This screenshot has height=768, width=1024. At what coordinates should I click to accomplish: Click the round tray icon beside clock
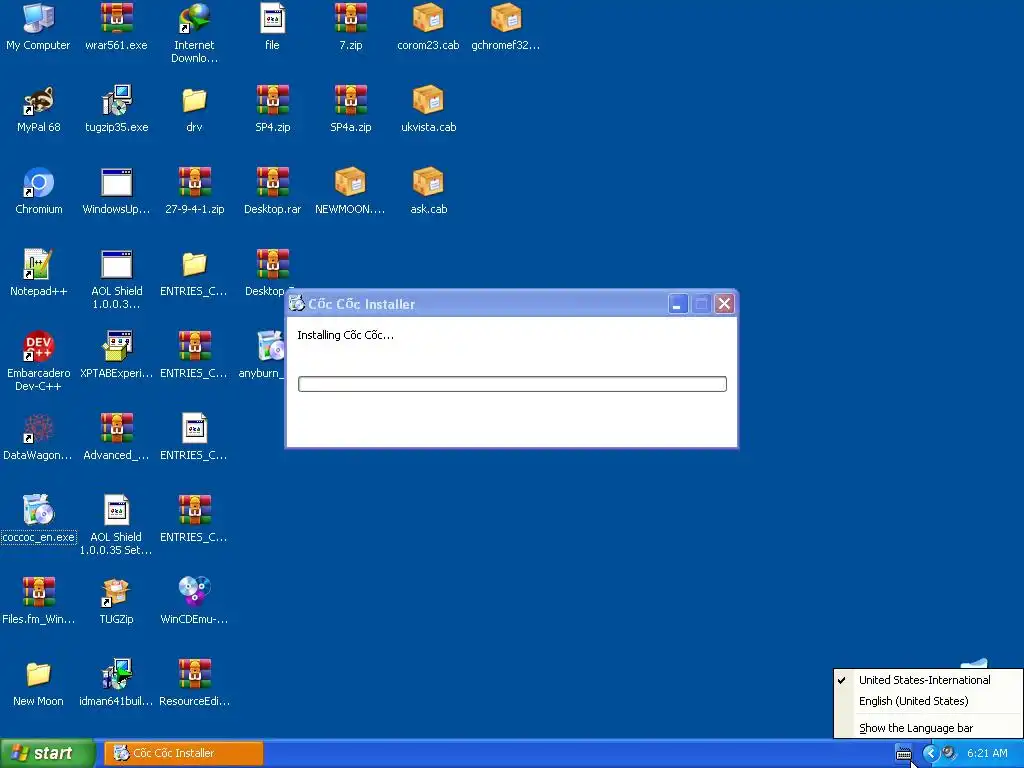tap(949, 754)
